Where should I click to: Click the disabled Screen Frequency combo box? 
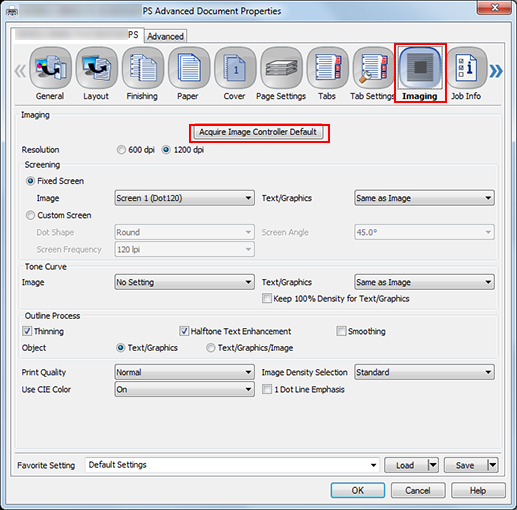(184, 249)
